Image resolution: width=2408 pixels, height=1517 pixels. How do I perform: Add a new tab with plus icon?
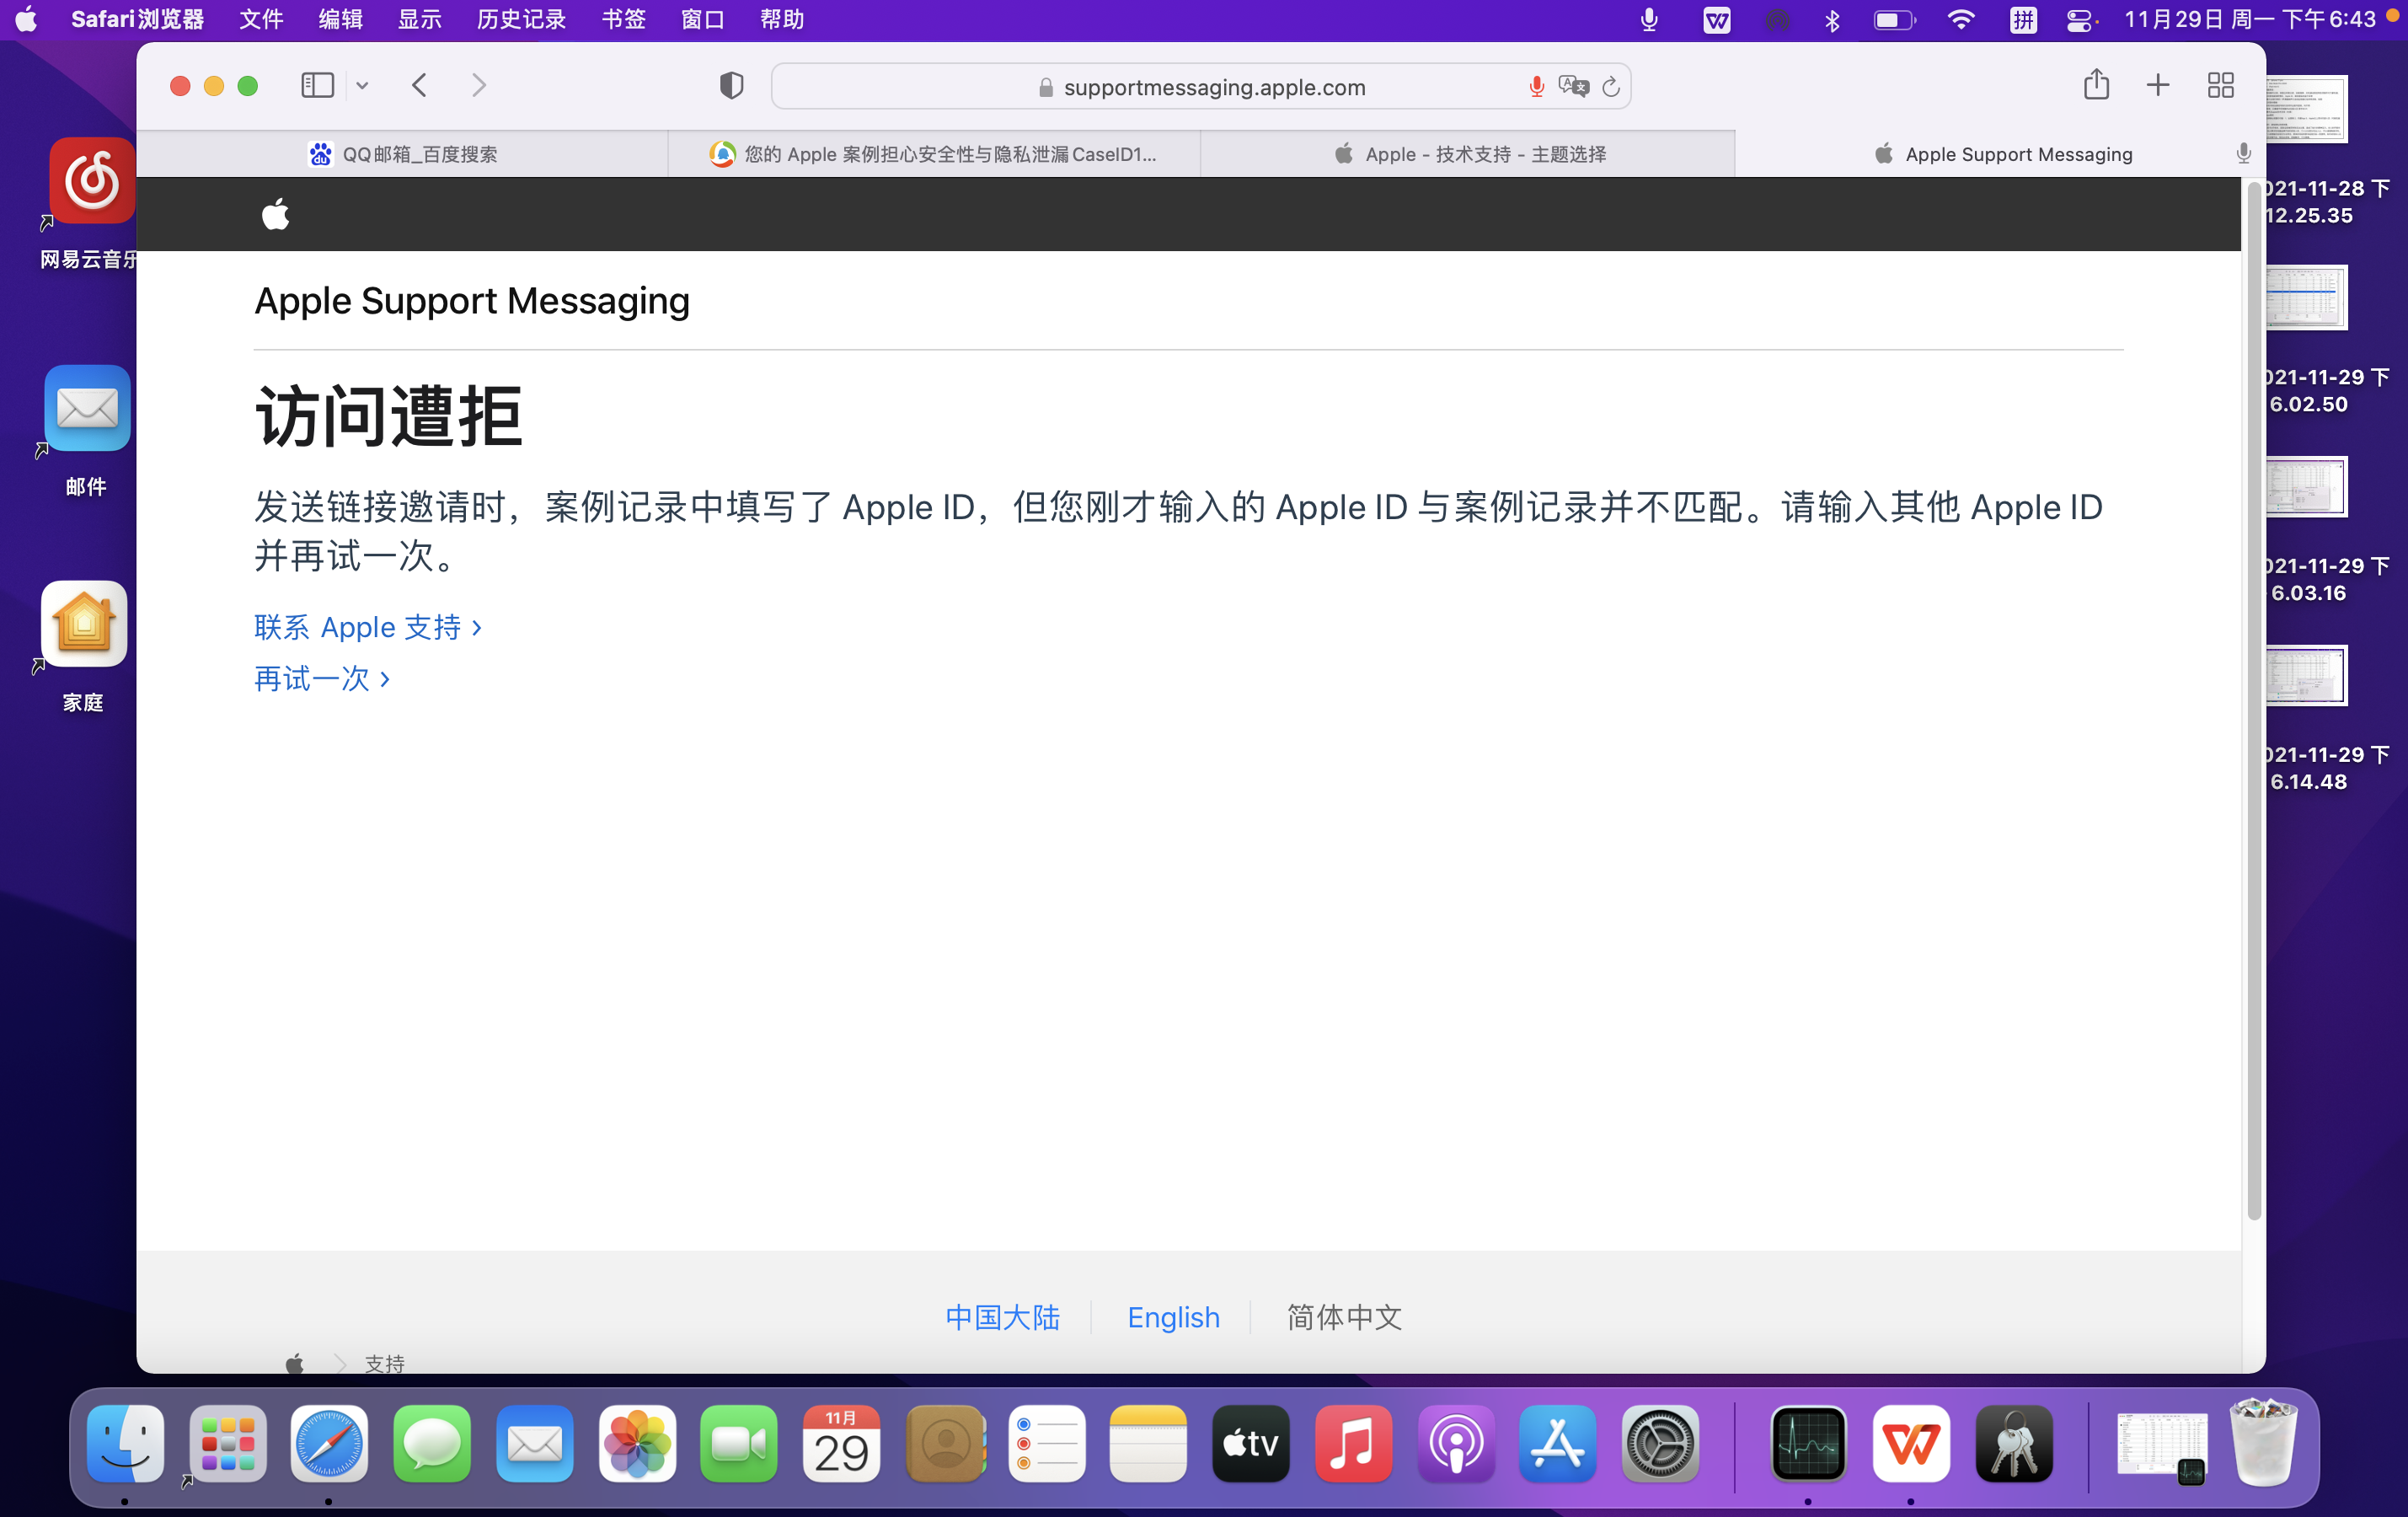click(2157, 85)
